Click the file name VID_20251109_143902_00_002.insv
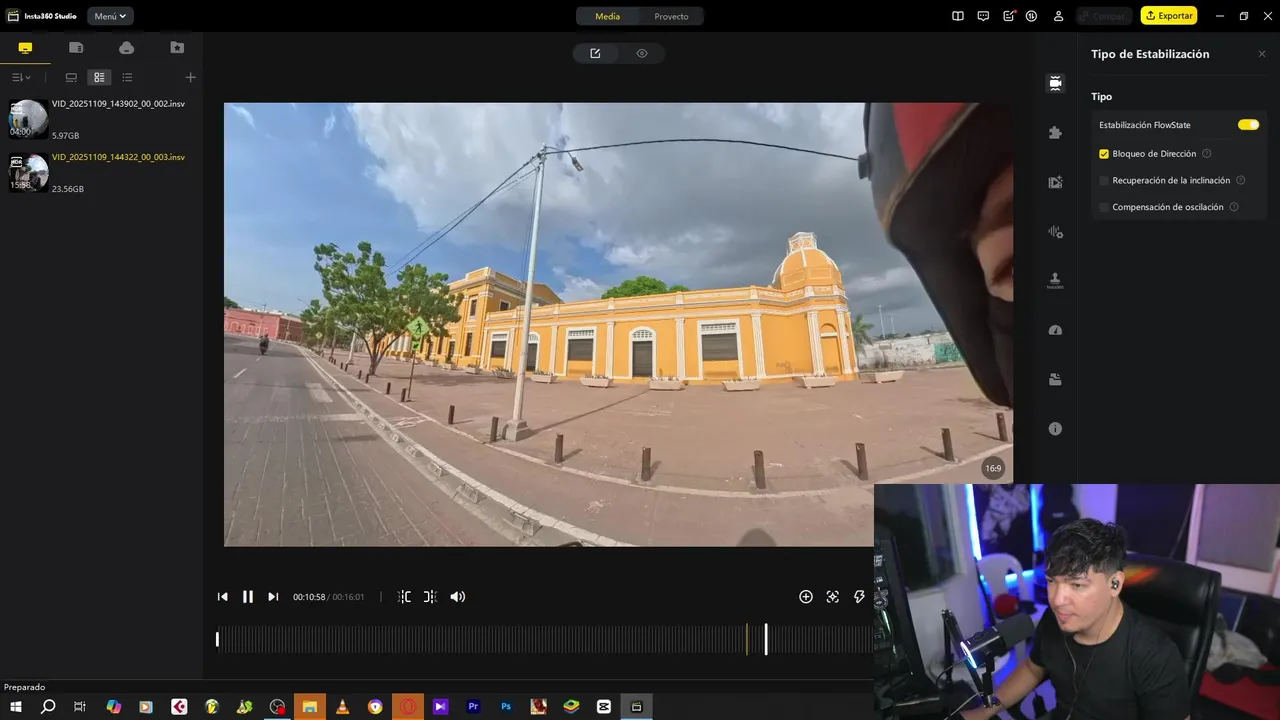Viewport: 1280px width, 720px height. tap(118, 104)
